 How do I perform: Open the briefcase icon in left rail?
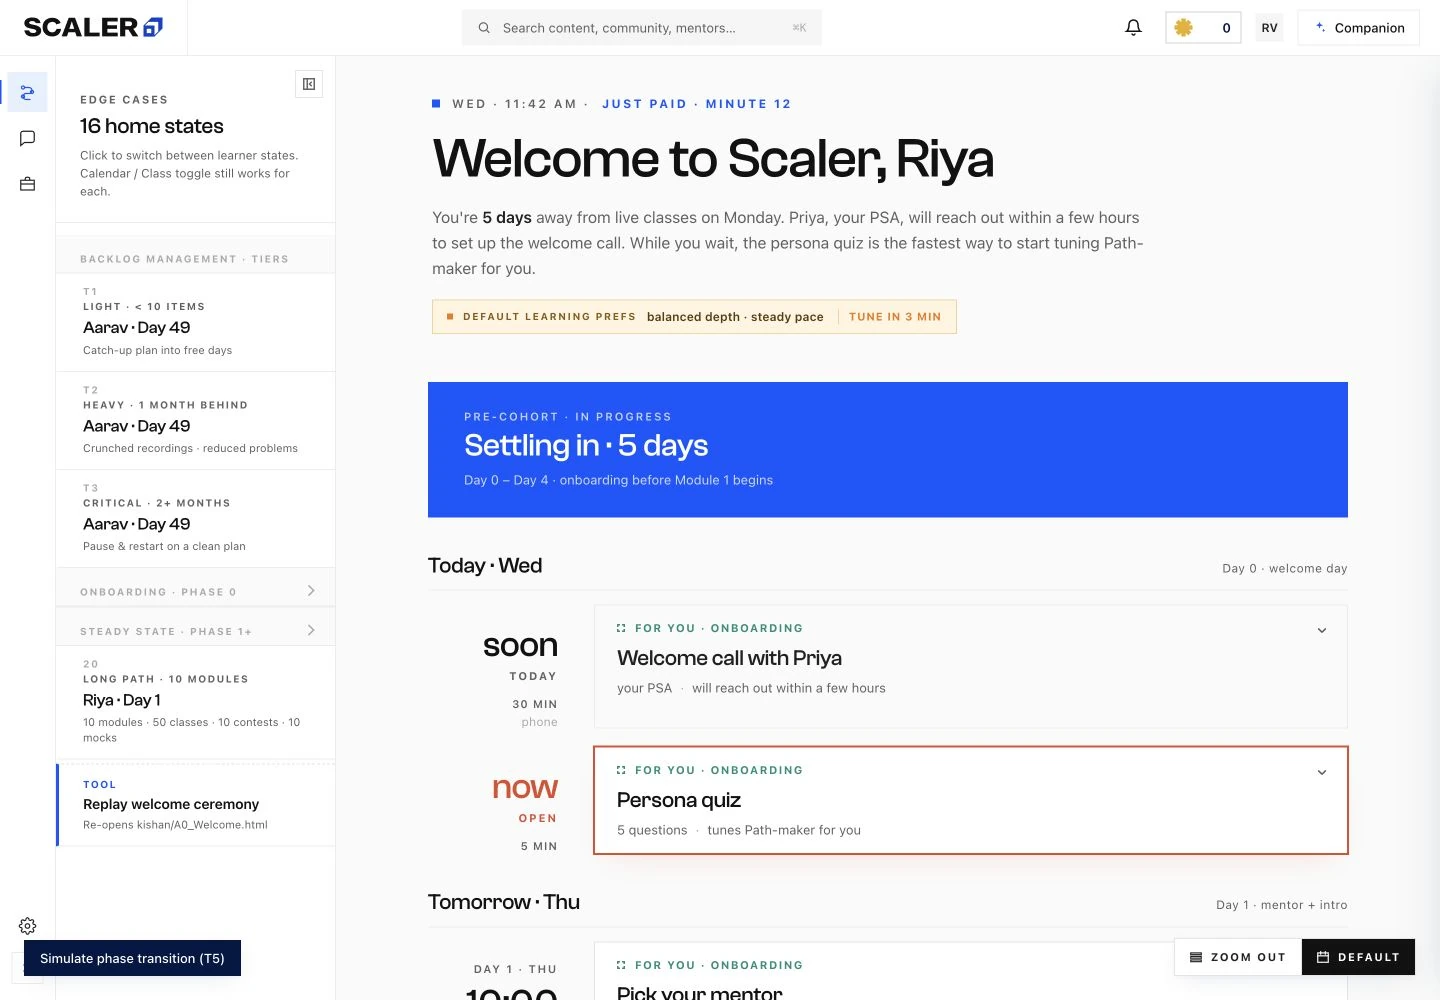27,184
